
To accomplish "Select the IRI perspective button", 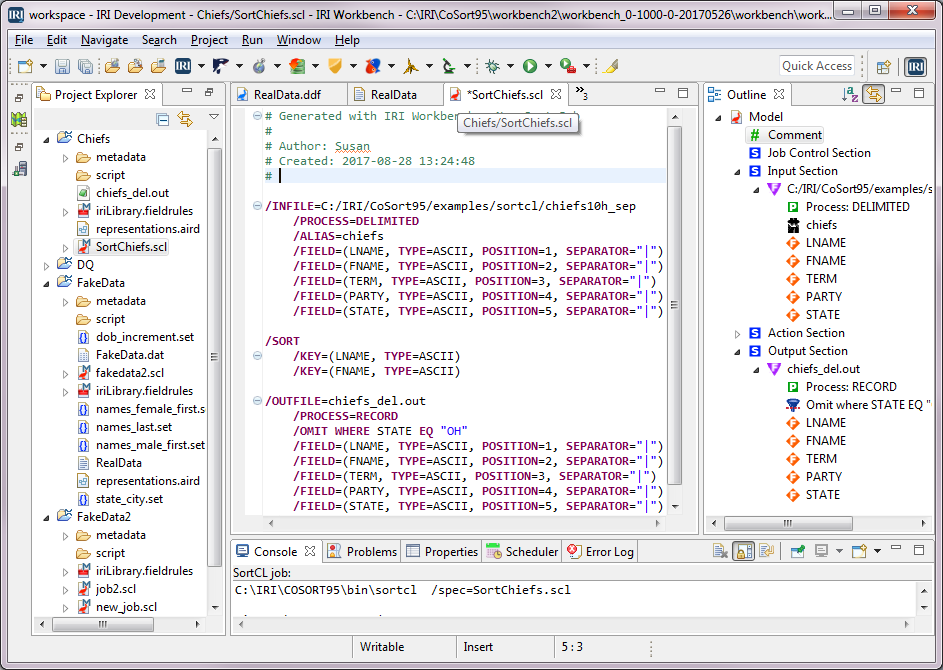I will click(916, 67).
